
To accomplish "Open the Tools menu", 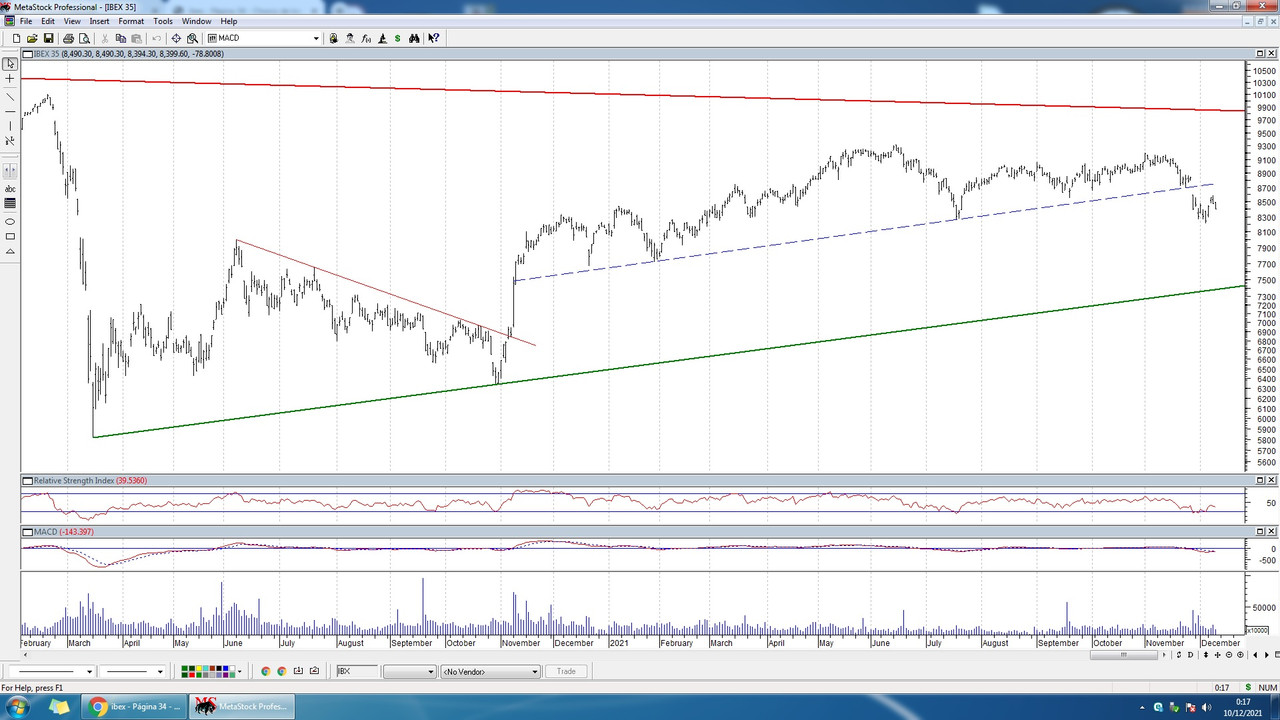I will click(x=163, y=21).
